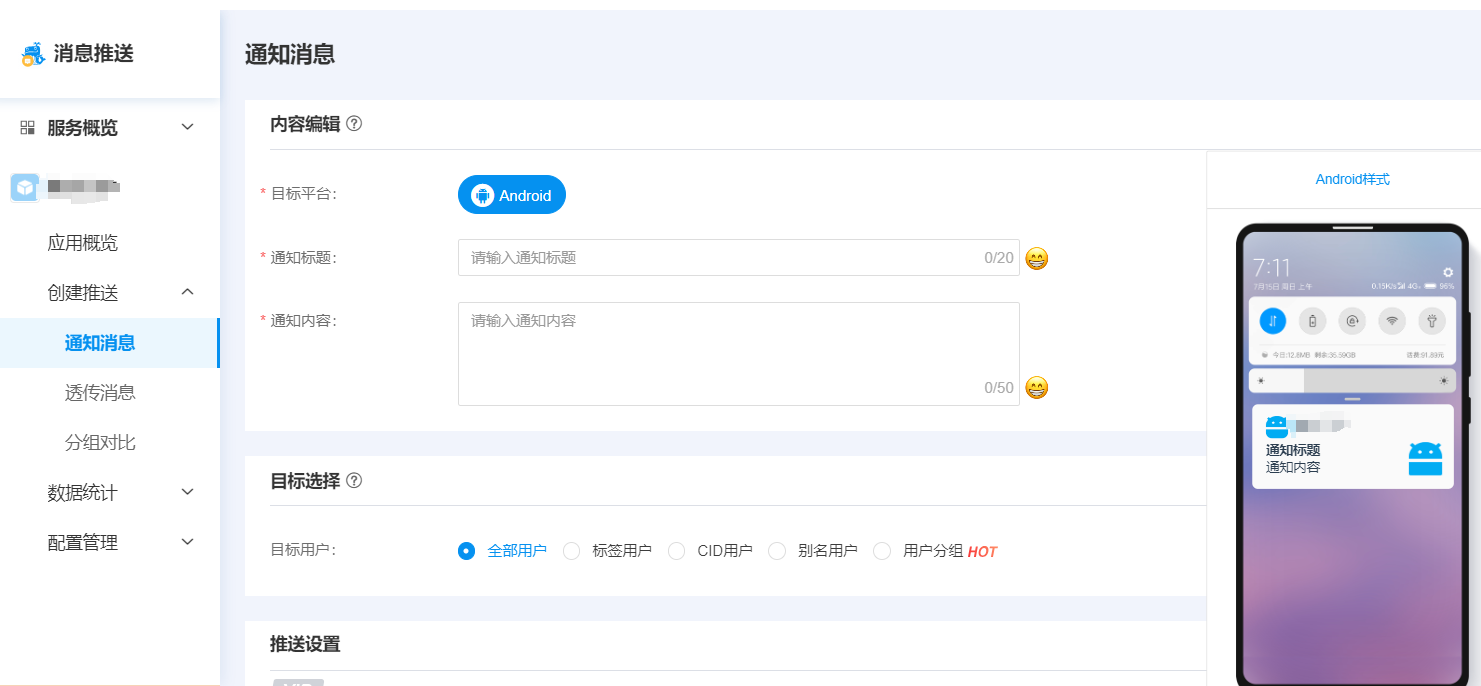Screen dimensions: 1481x686
Task: Click the 通知标题 input field
Action: 720,258
